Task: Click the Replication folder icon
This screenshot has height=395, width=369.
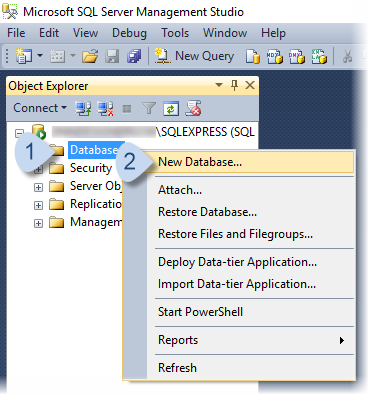Action: (56, 204)
